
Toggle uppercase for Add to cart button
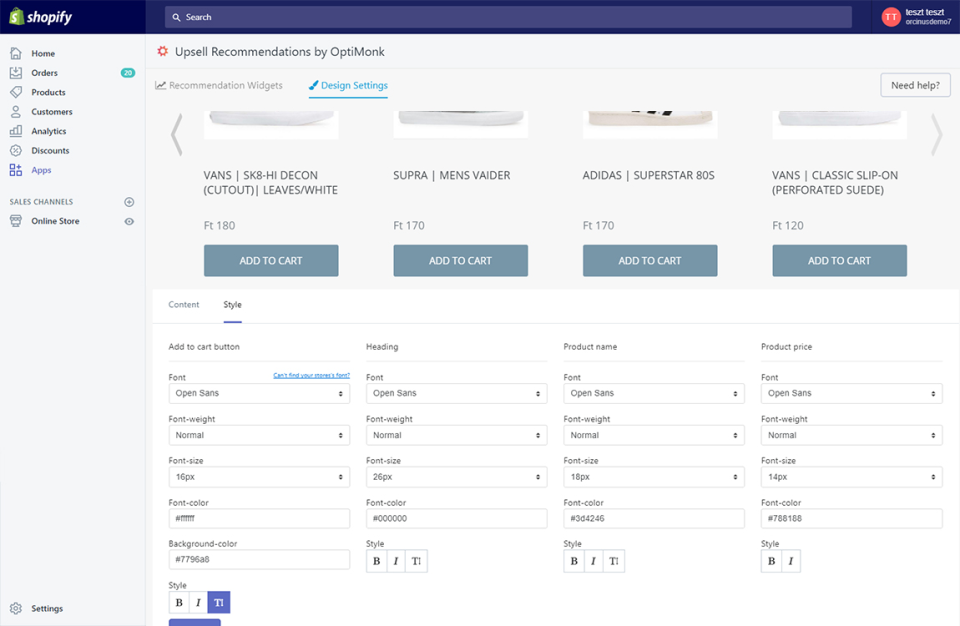219,603
